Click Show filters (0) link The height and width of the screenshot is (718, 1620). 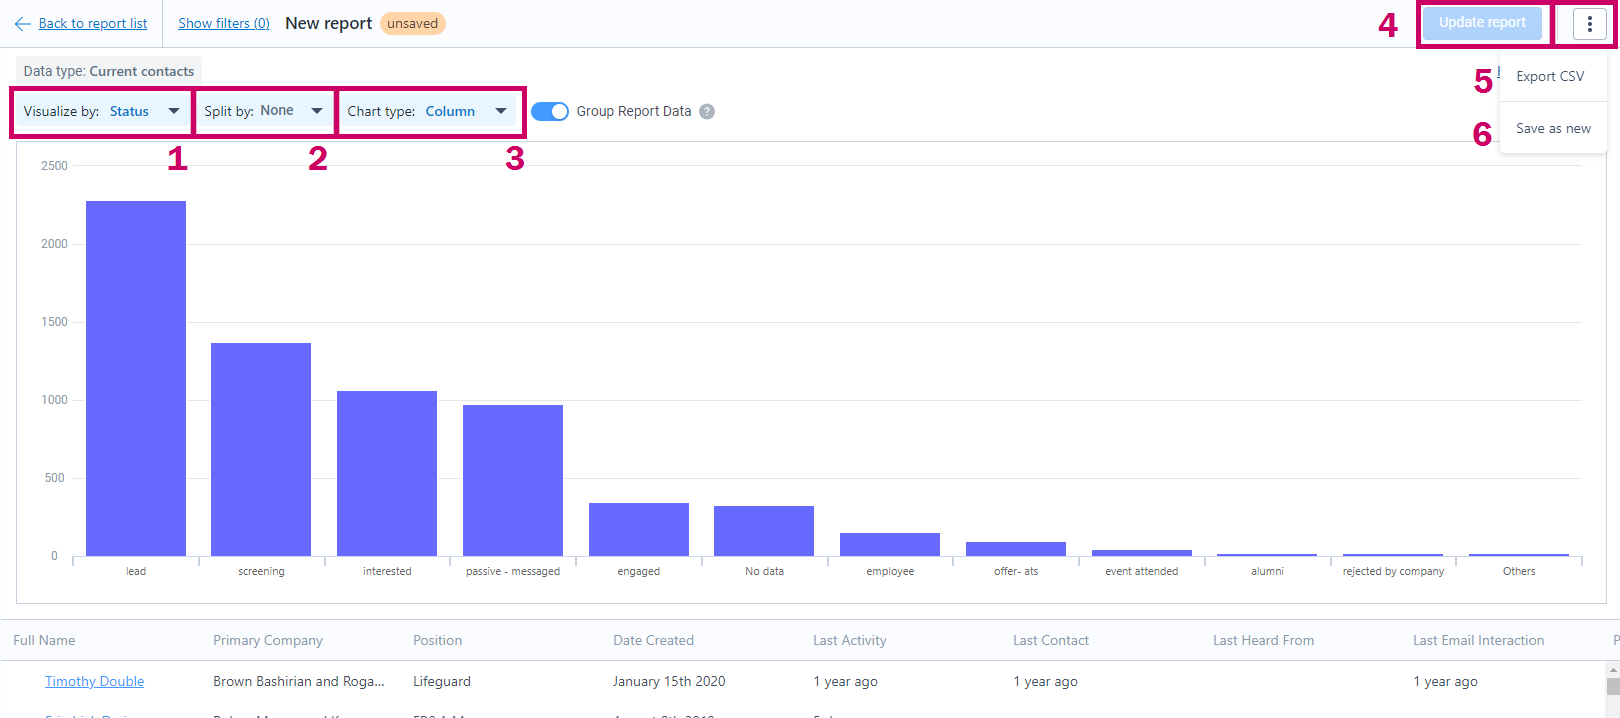[x=224, y=24]
